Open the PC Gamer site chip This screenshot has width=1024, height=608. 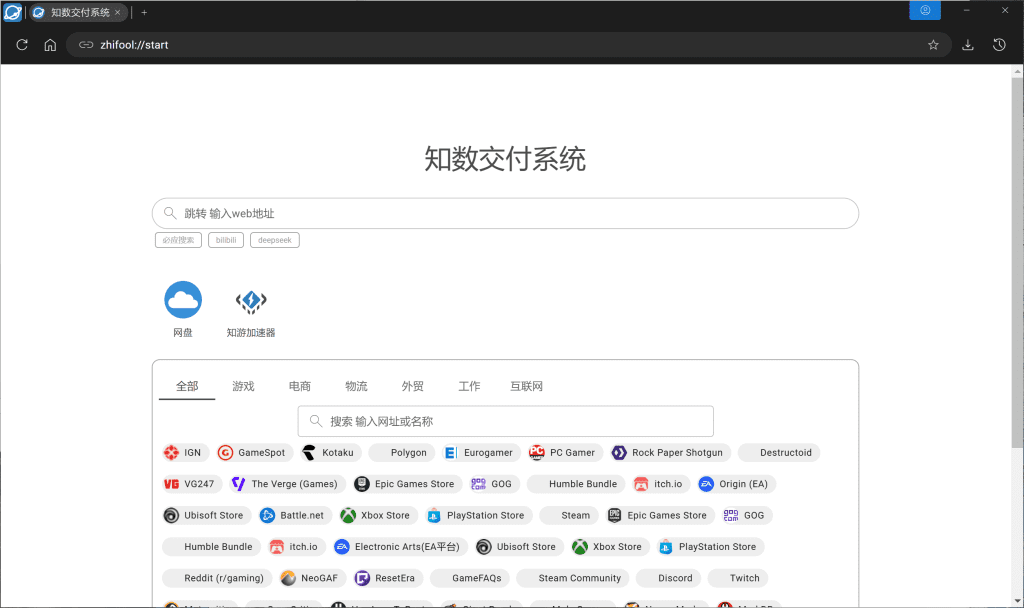[x=565, y=453]
